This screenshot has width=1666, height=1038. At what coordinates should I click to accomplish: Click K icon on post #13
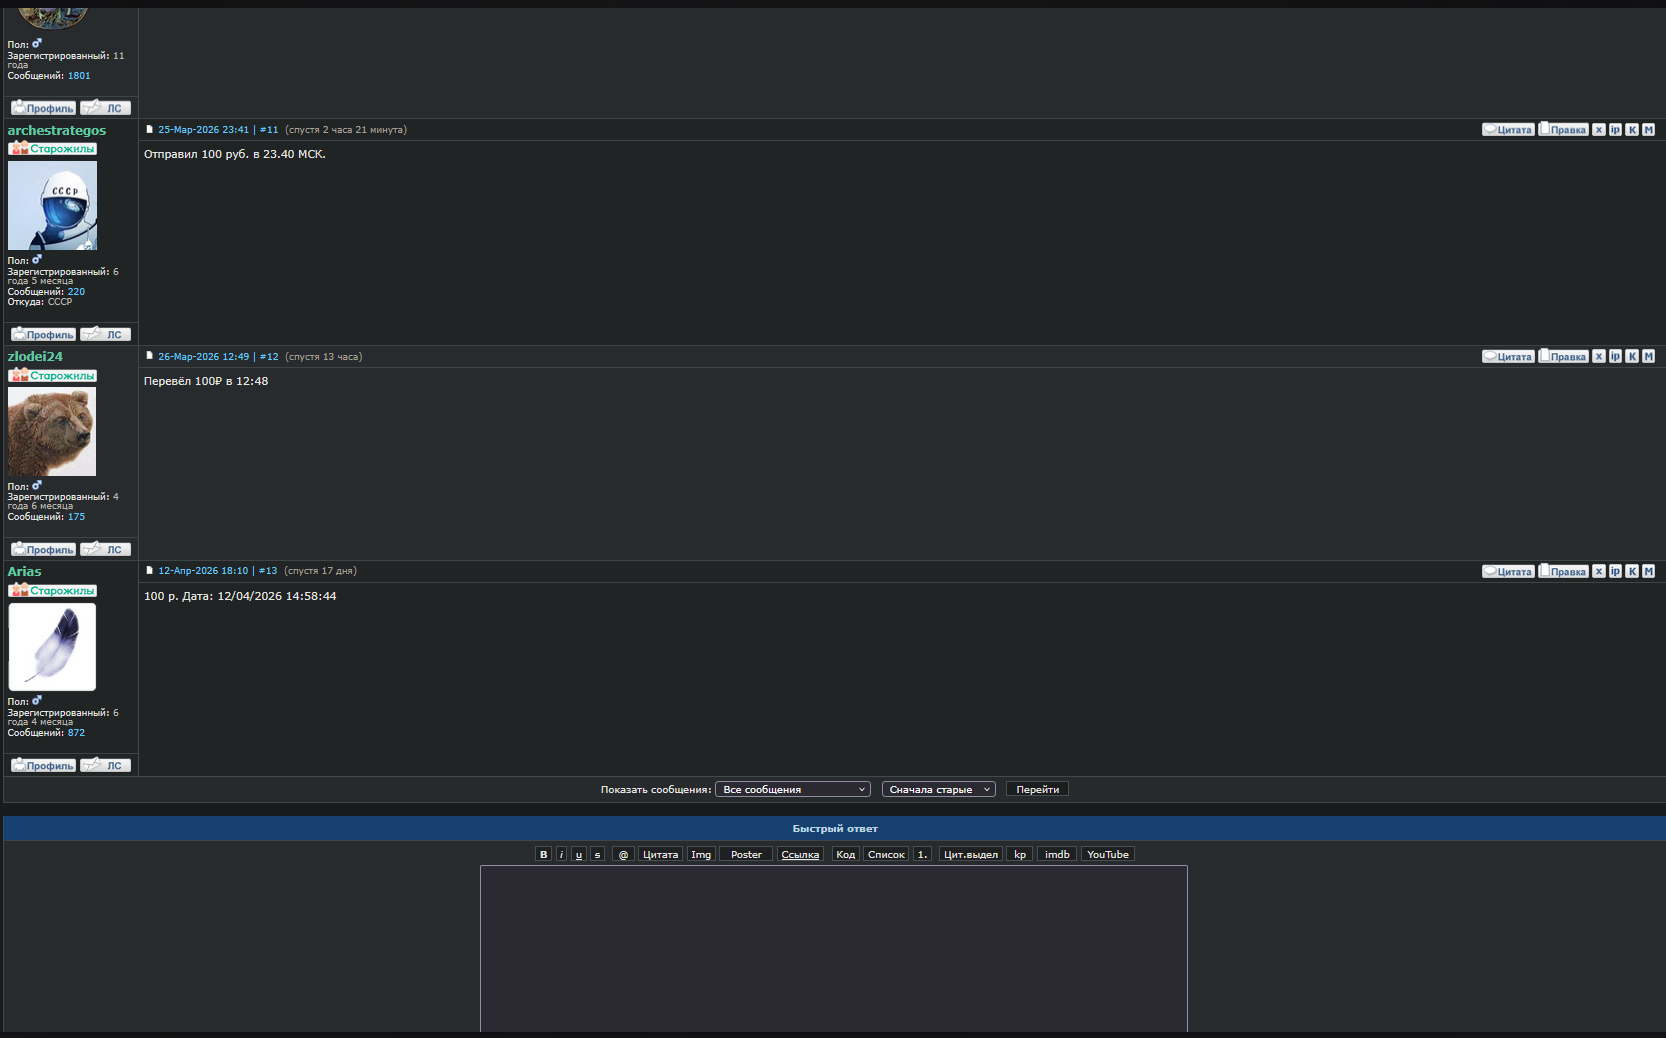pyautogui.click(x=1632, y=572)
